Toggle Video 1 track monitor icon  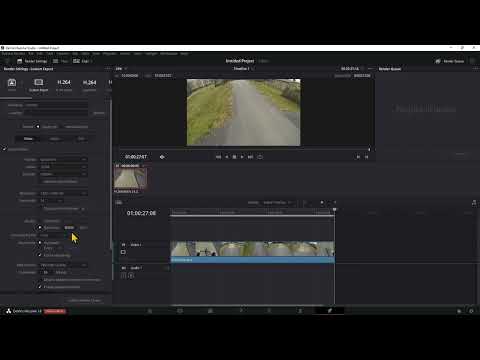pyautogui.click(x=123, y=252)
